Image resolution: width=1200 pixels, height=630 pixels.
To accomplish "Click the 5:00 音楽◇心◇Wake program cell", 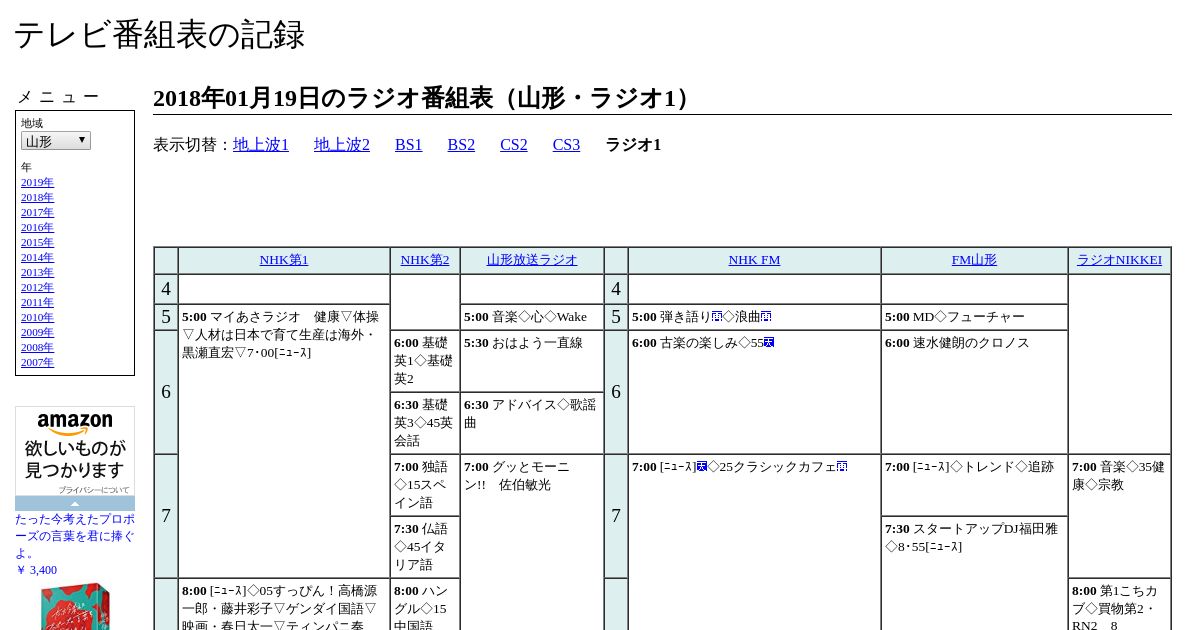I will [532, 317].
